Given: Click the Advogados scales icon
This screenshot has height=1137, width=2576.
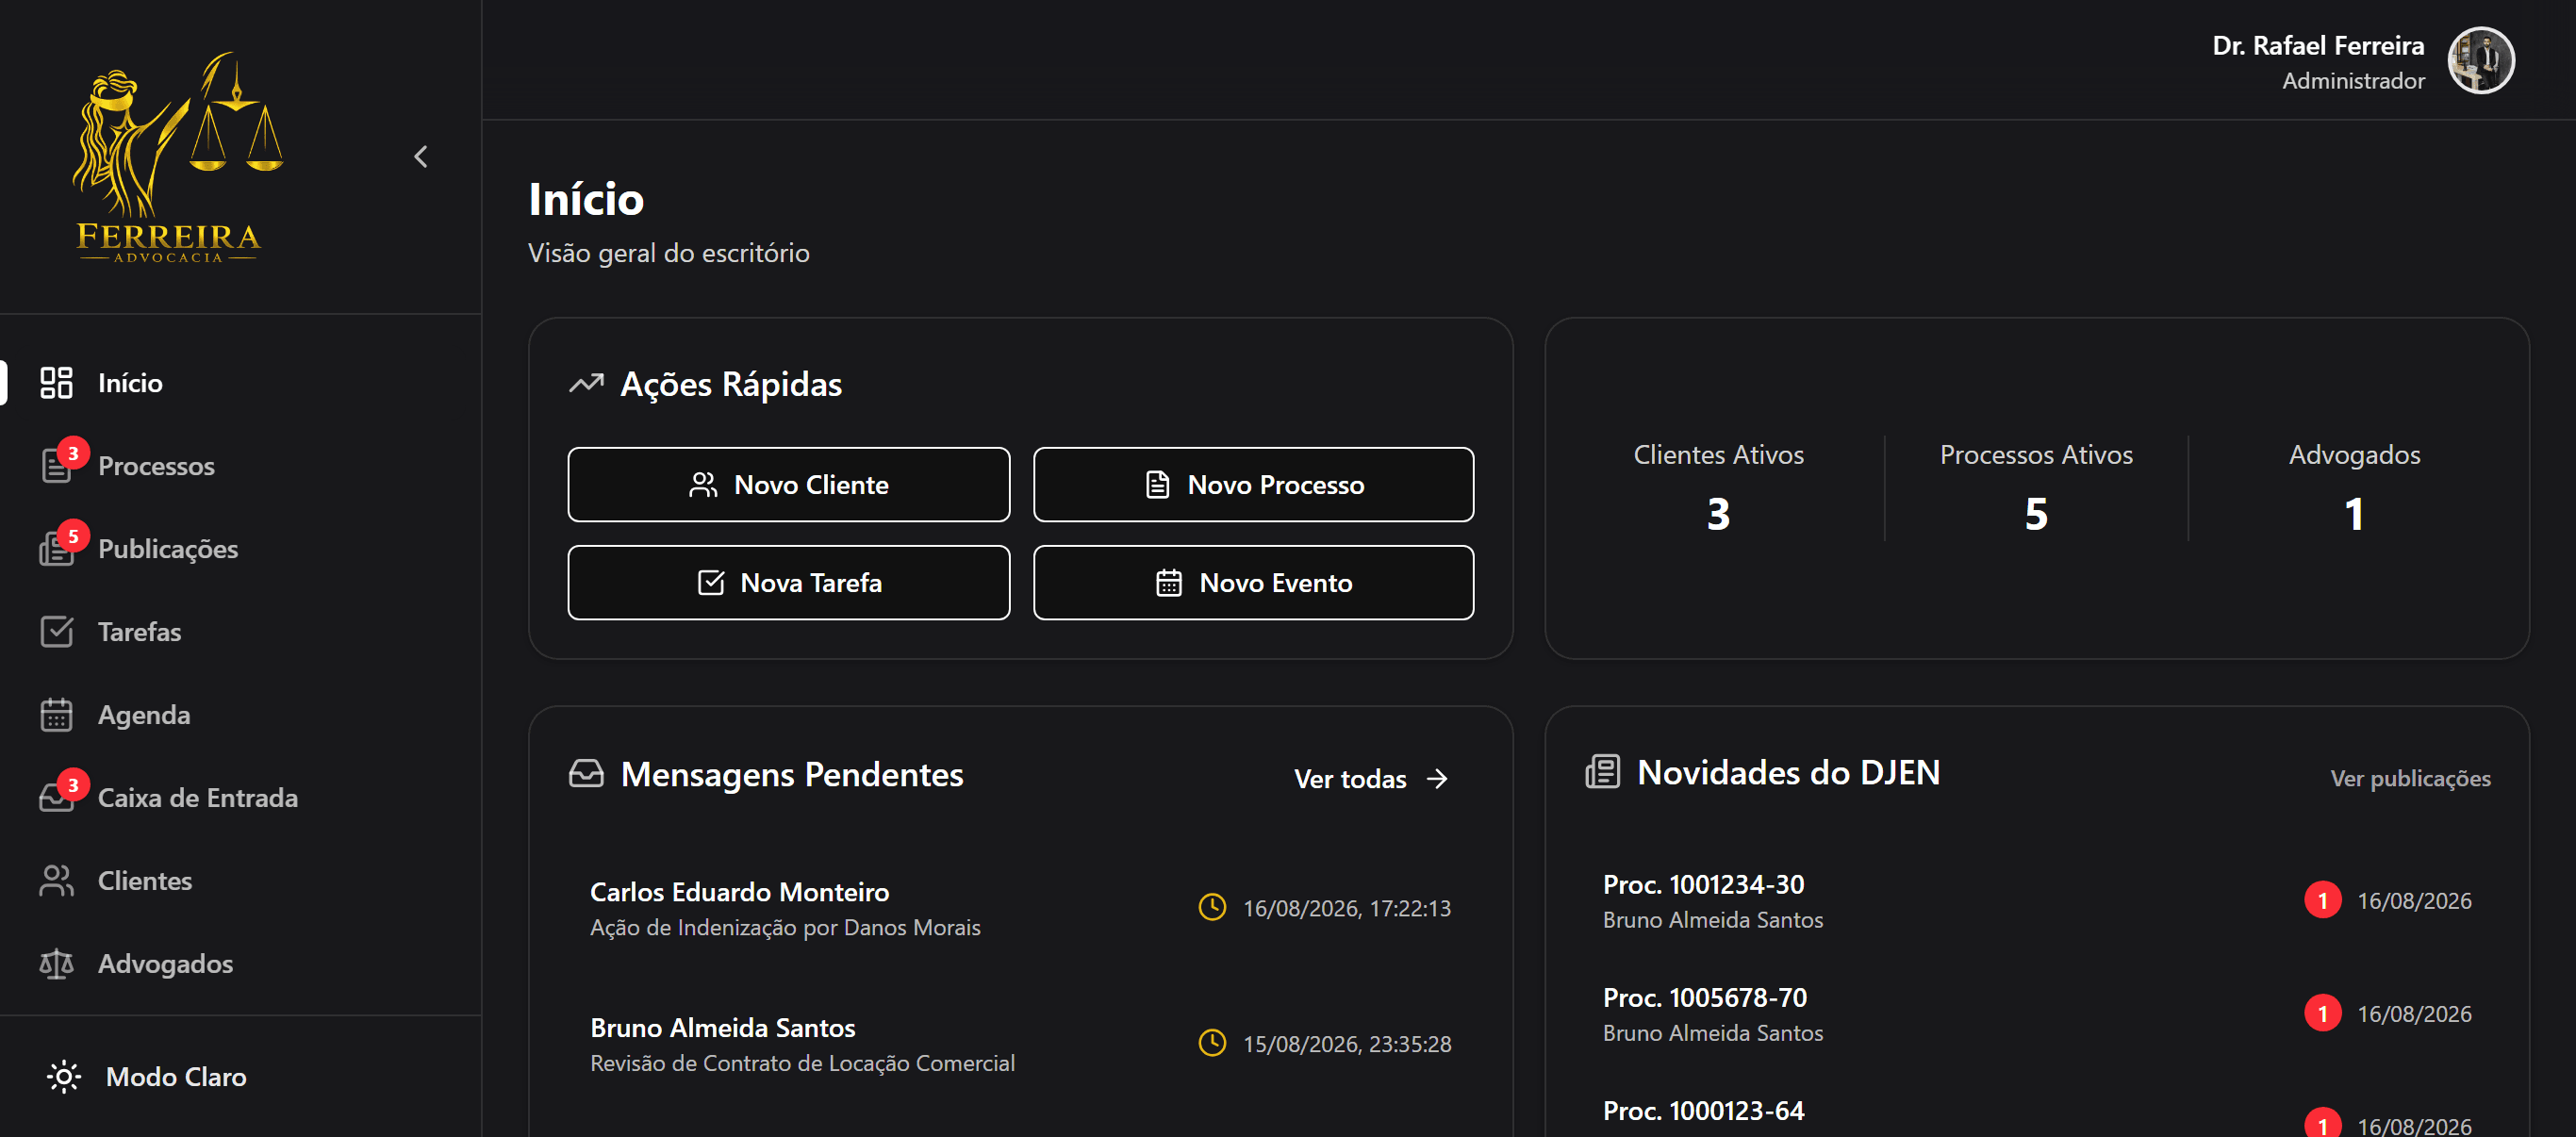Looking at the screenshot, I should click(x=56, y=964).
